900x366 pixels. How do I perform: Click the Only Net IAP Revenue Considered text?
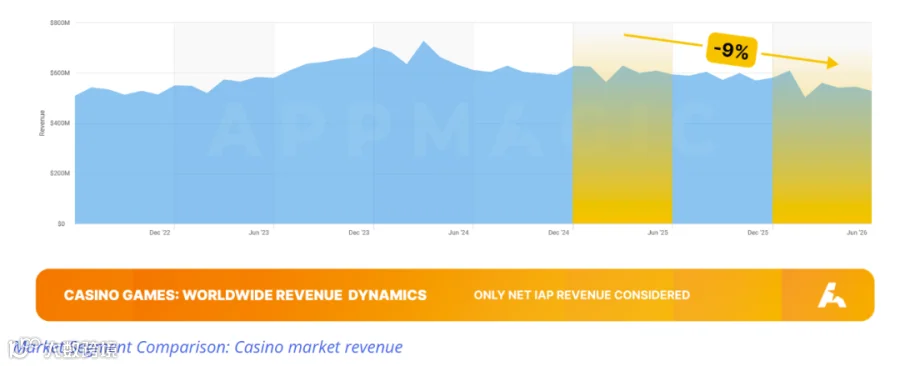pyautogui.click(x=581, y=295)
